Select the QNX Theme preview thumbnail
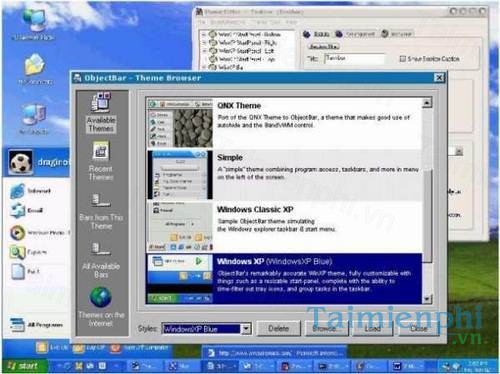 click(x=180, y=124)
